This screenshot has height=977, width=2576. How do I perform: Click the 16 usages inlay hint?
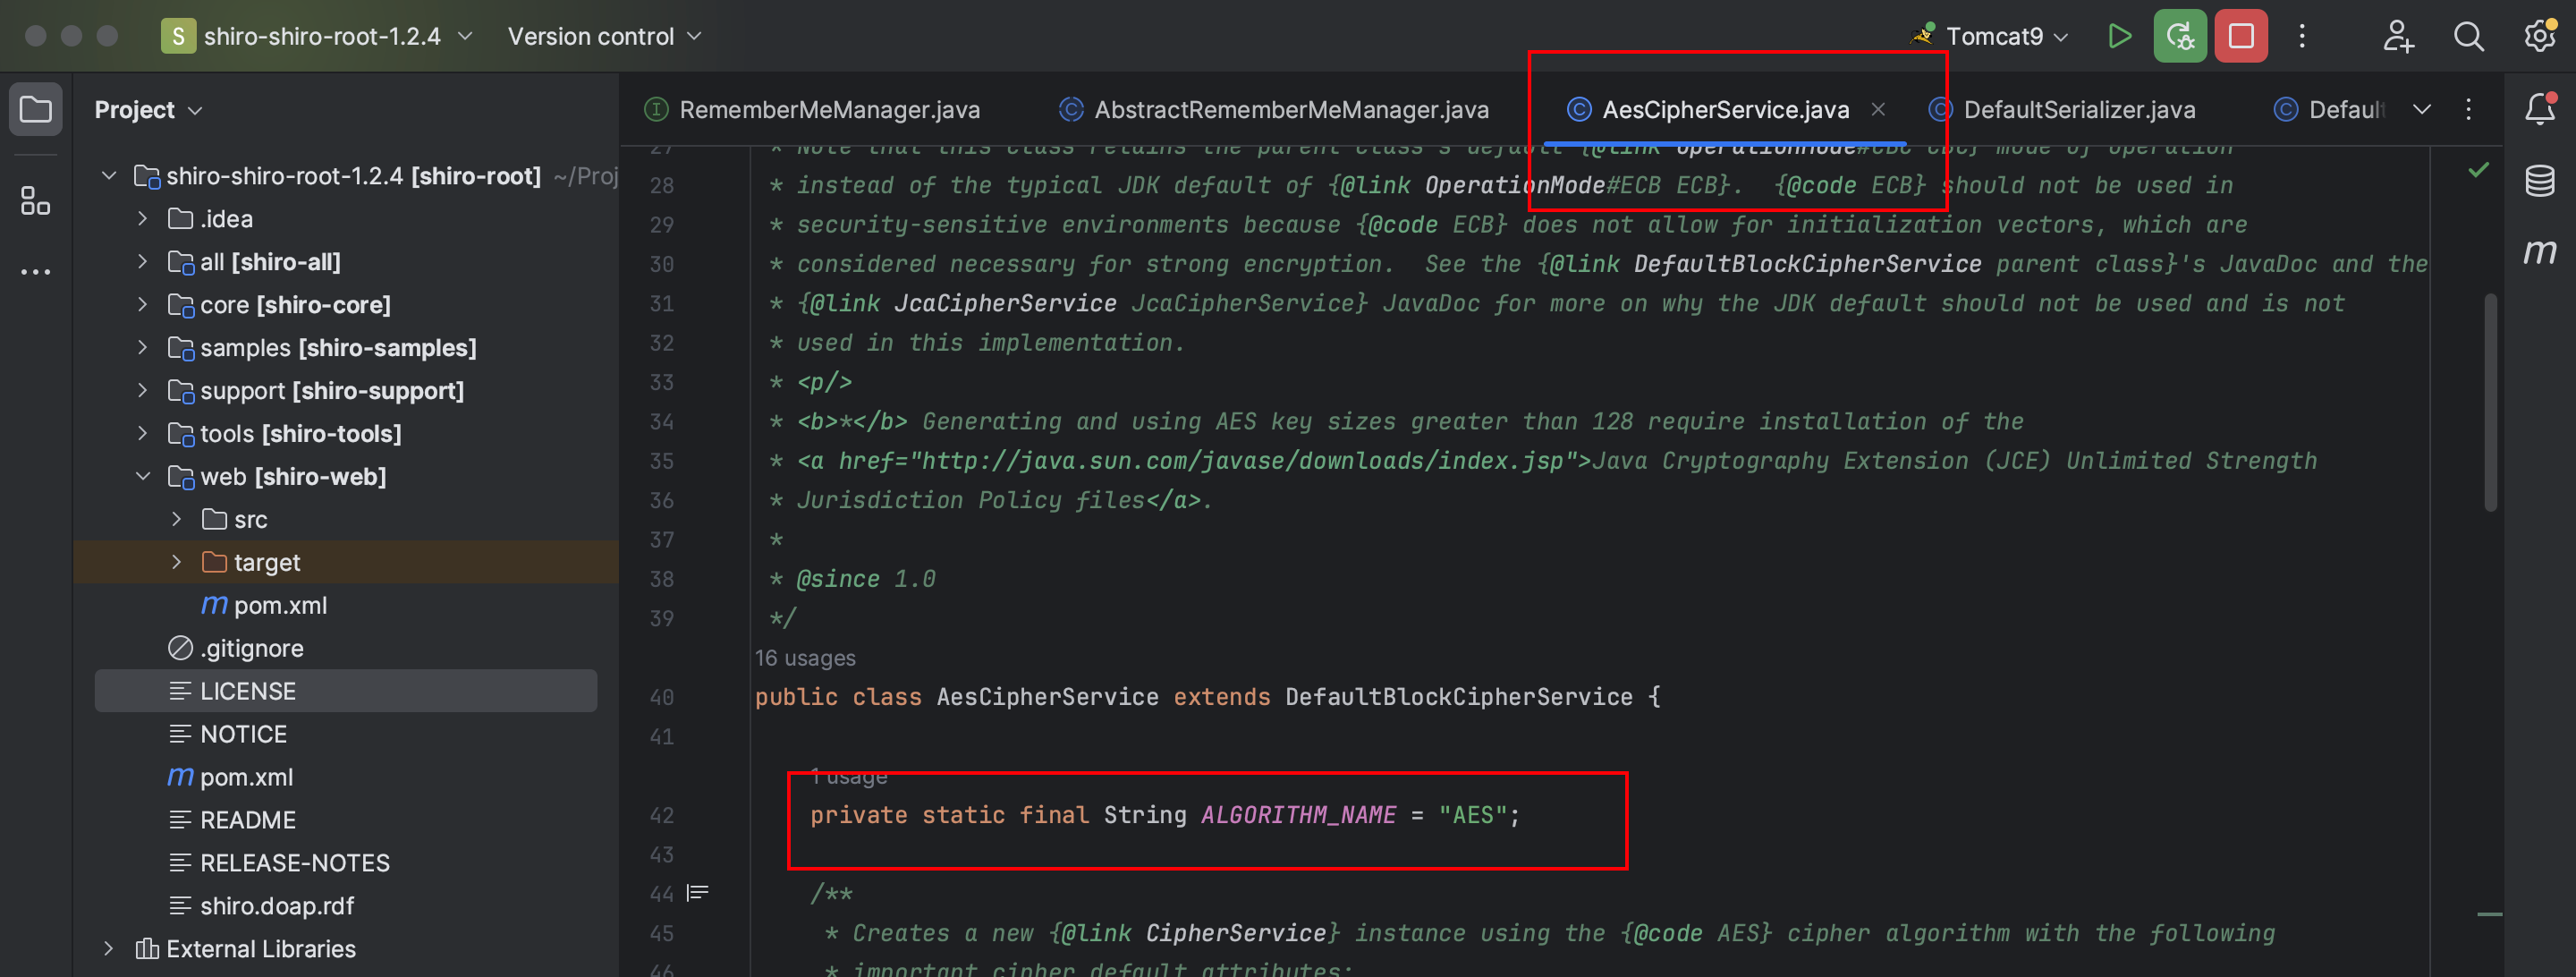[x=805, y=658]
